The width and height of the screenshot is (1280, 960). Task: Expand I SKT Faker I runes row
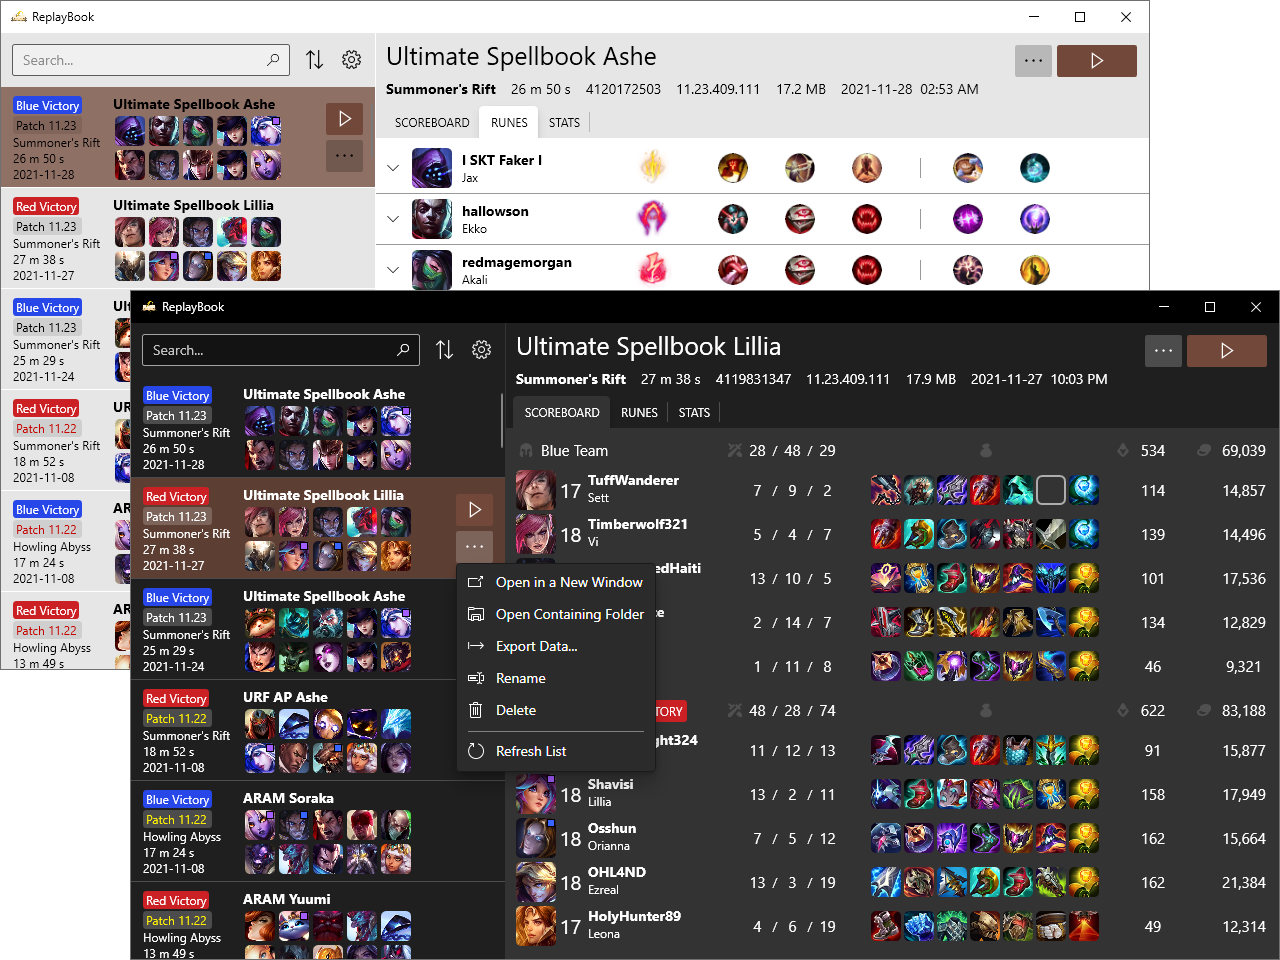(x=393, y=168)
